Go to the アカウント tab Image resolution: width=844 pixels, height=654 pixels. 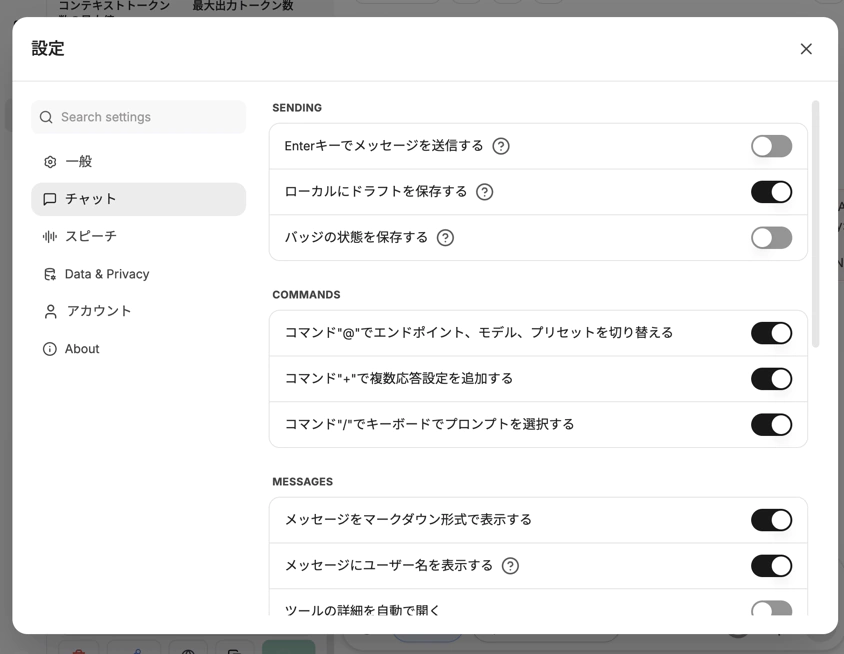coord(138,311)
